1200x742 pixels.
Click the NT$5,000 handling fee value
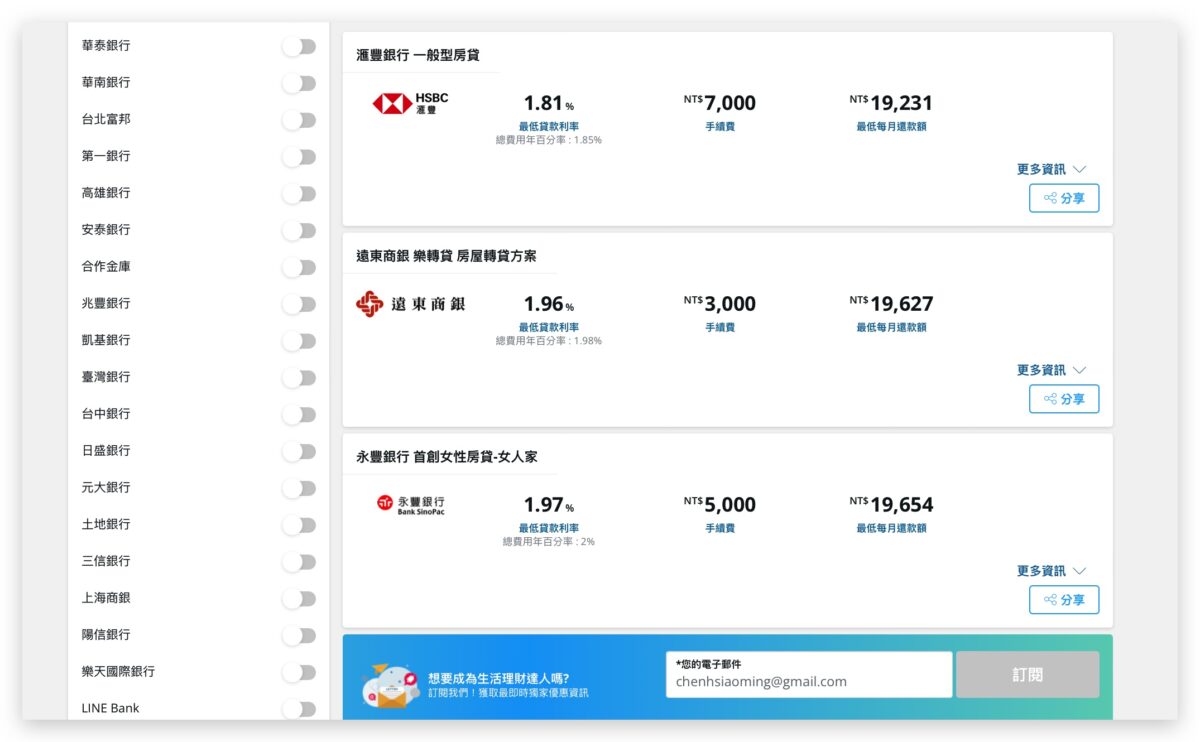720,505
